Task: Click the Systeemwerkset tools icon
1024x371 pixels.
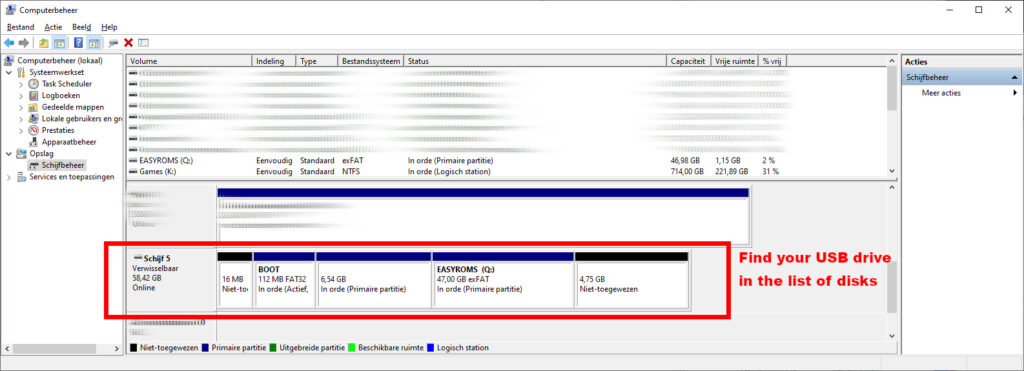Action: point(22,72)
